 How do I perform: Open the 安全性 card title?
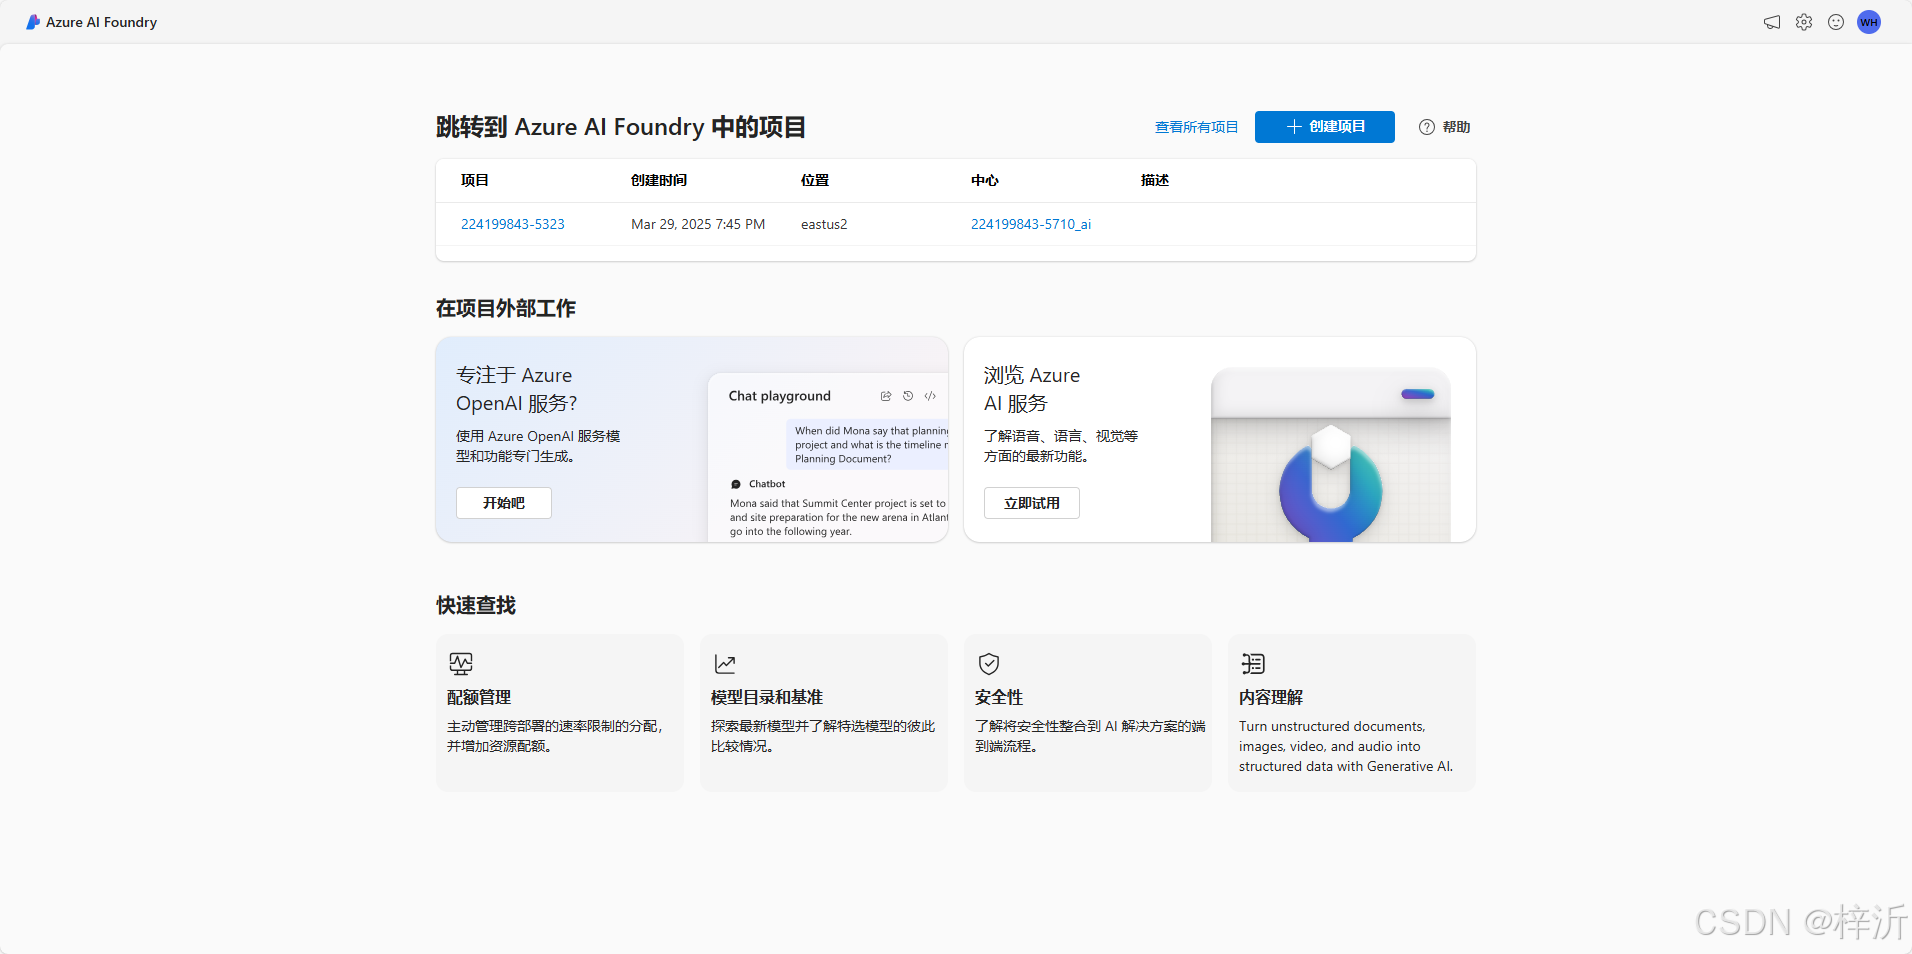tap(999, 697)
